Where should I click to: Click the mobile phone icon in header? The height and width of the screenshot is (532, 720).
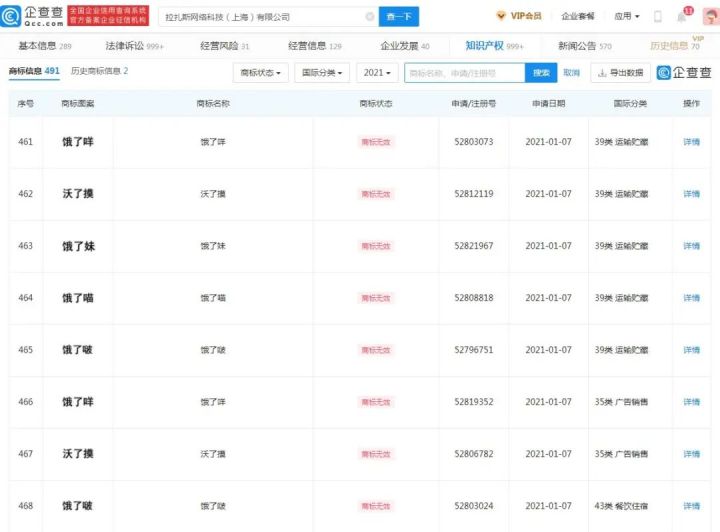tap(657, 17)
